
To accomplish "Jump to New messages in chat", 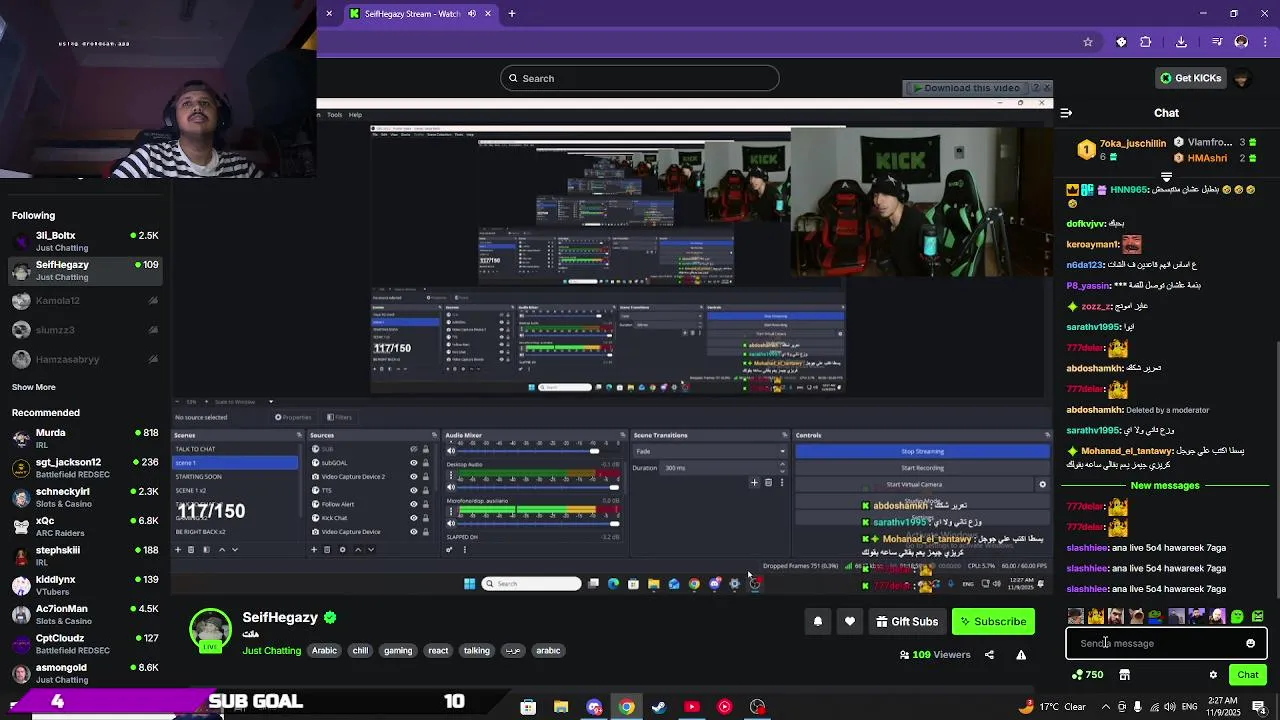I will tap(1165, 486).
